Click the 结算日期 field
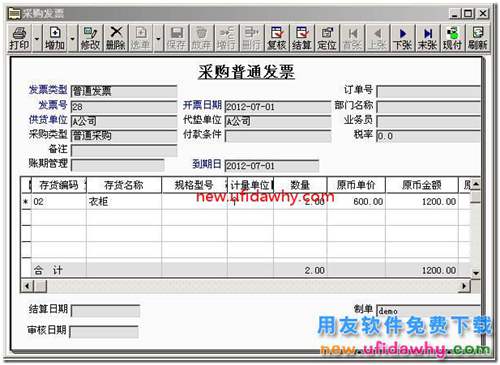500x365 pixels. pyautogui.click(x=105, y=311)
